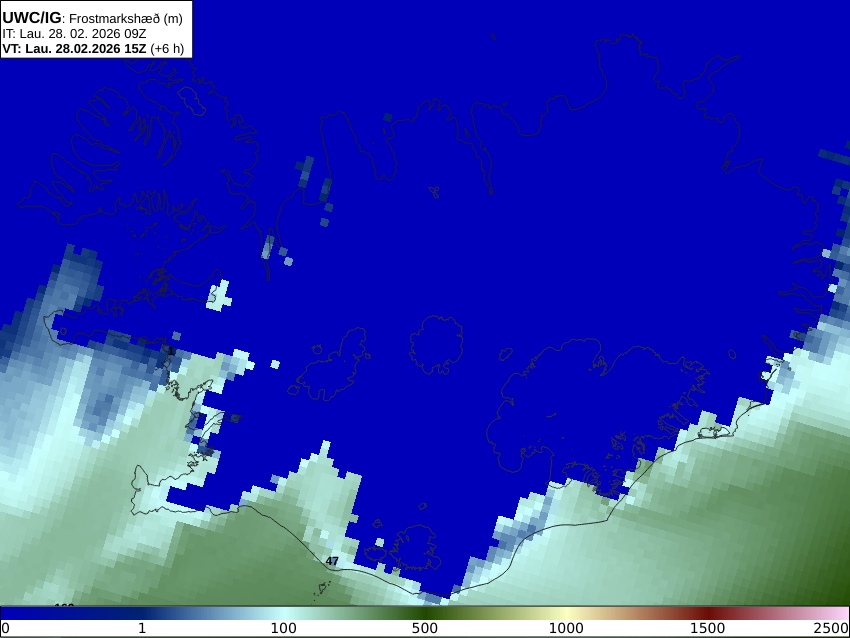This screenshot has width=850, height=638.
Task: Click the colorbar label "1000"
Action: pyautogui.click(x=566, y=629)
